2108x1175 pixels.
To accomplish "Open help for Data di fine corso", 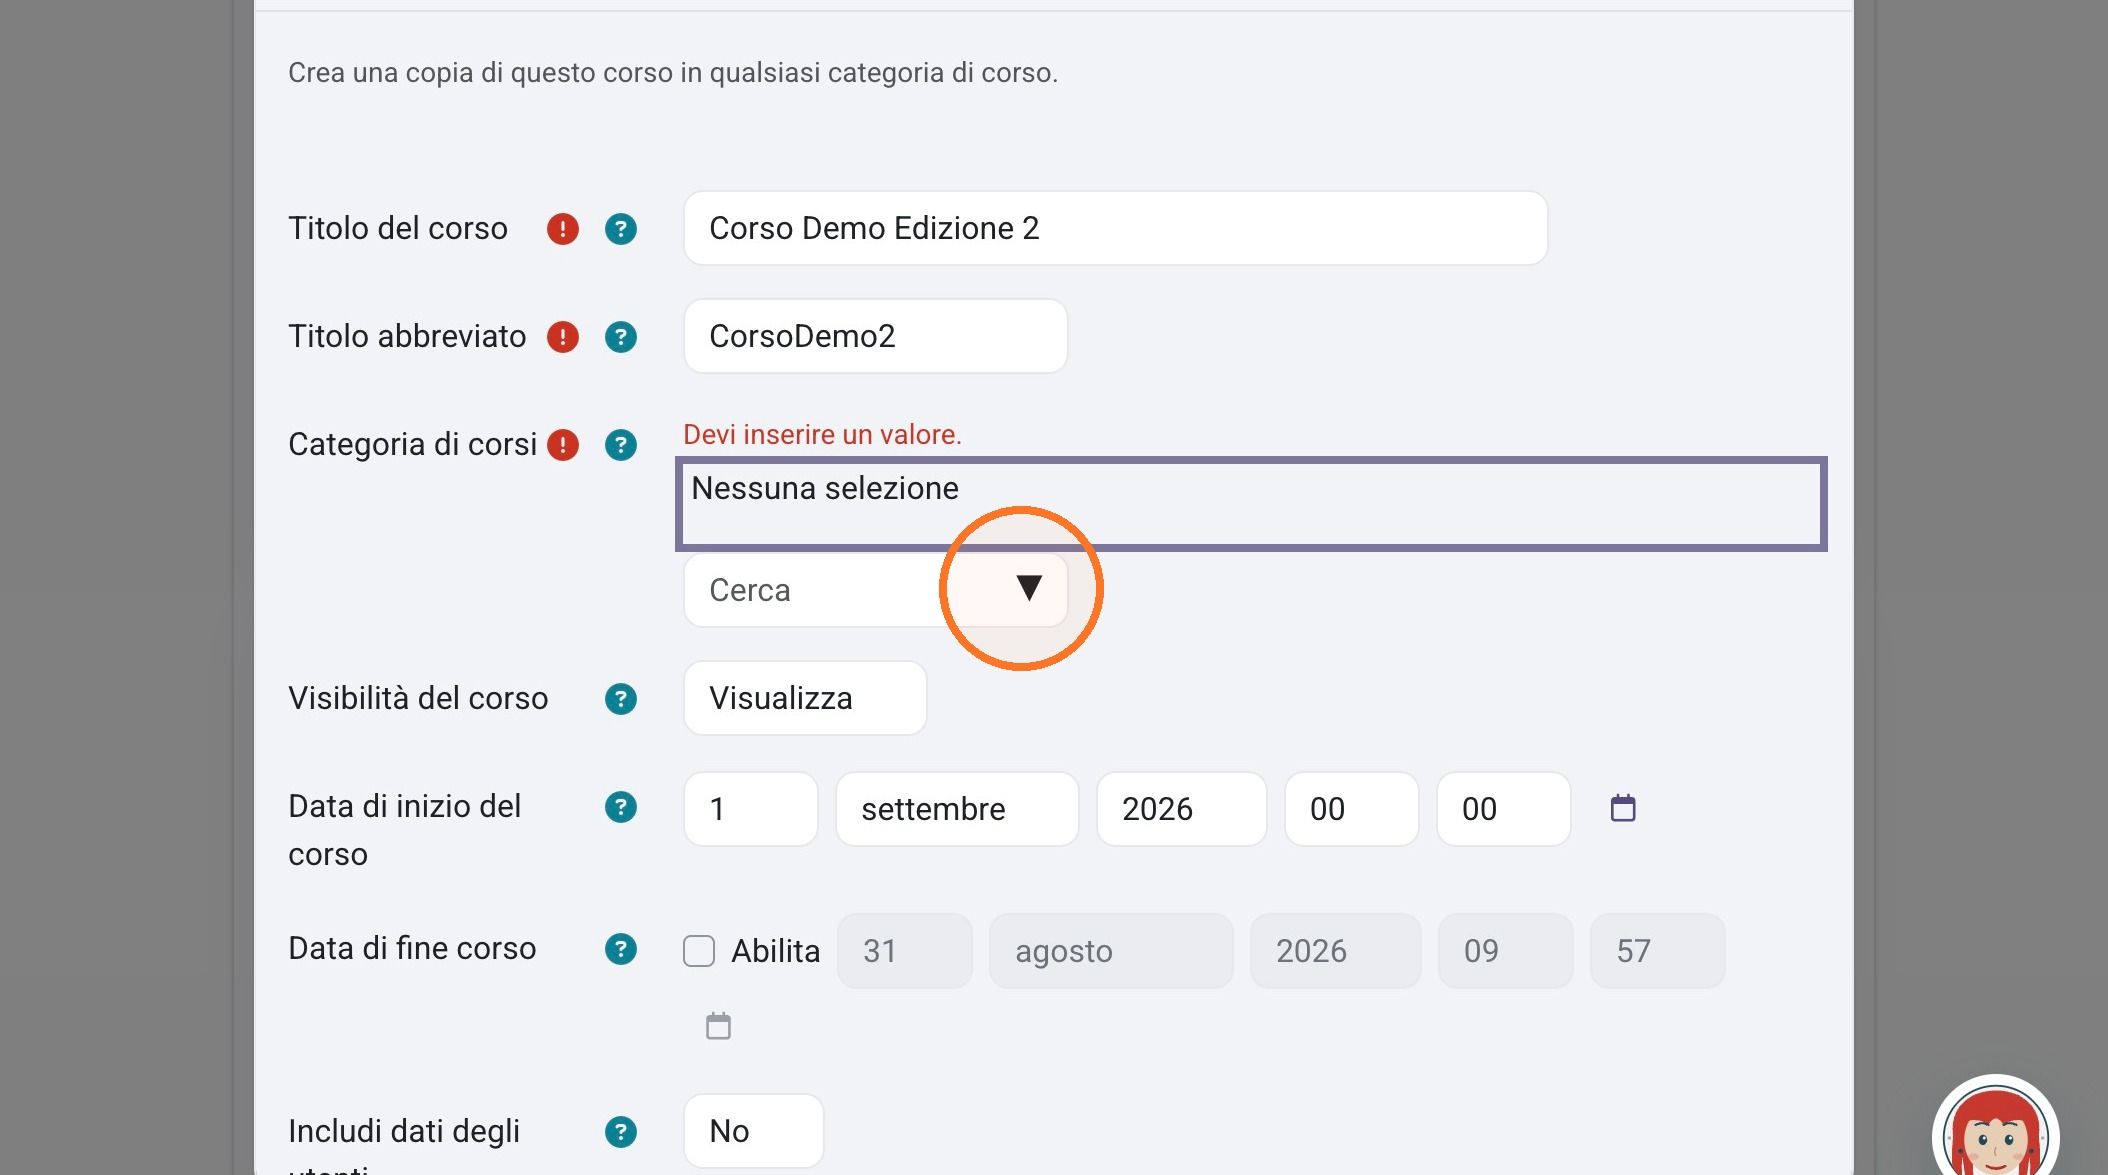I will (621, 949).
